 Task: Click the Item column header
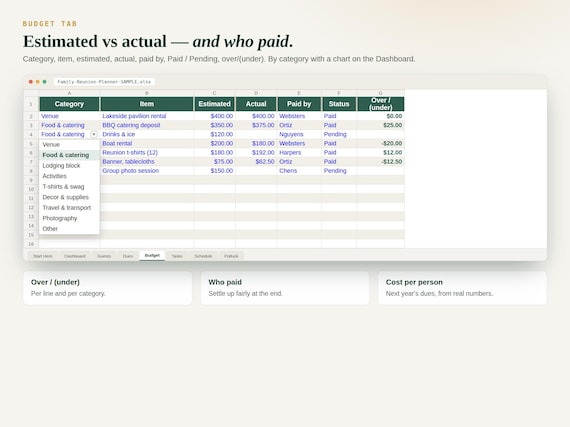pos(147,104)
